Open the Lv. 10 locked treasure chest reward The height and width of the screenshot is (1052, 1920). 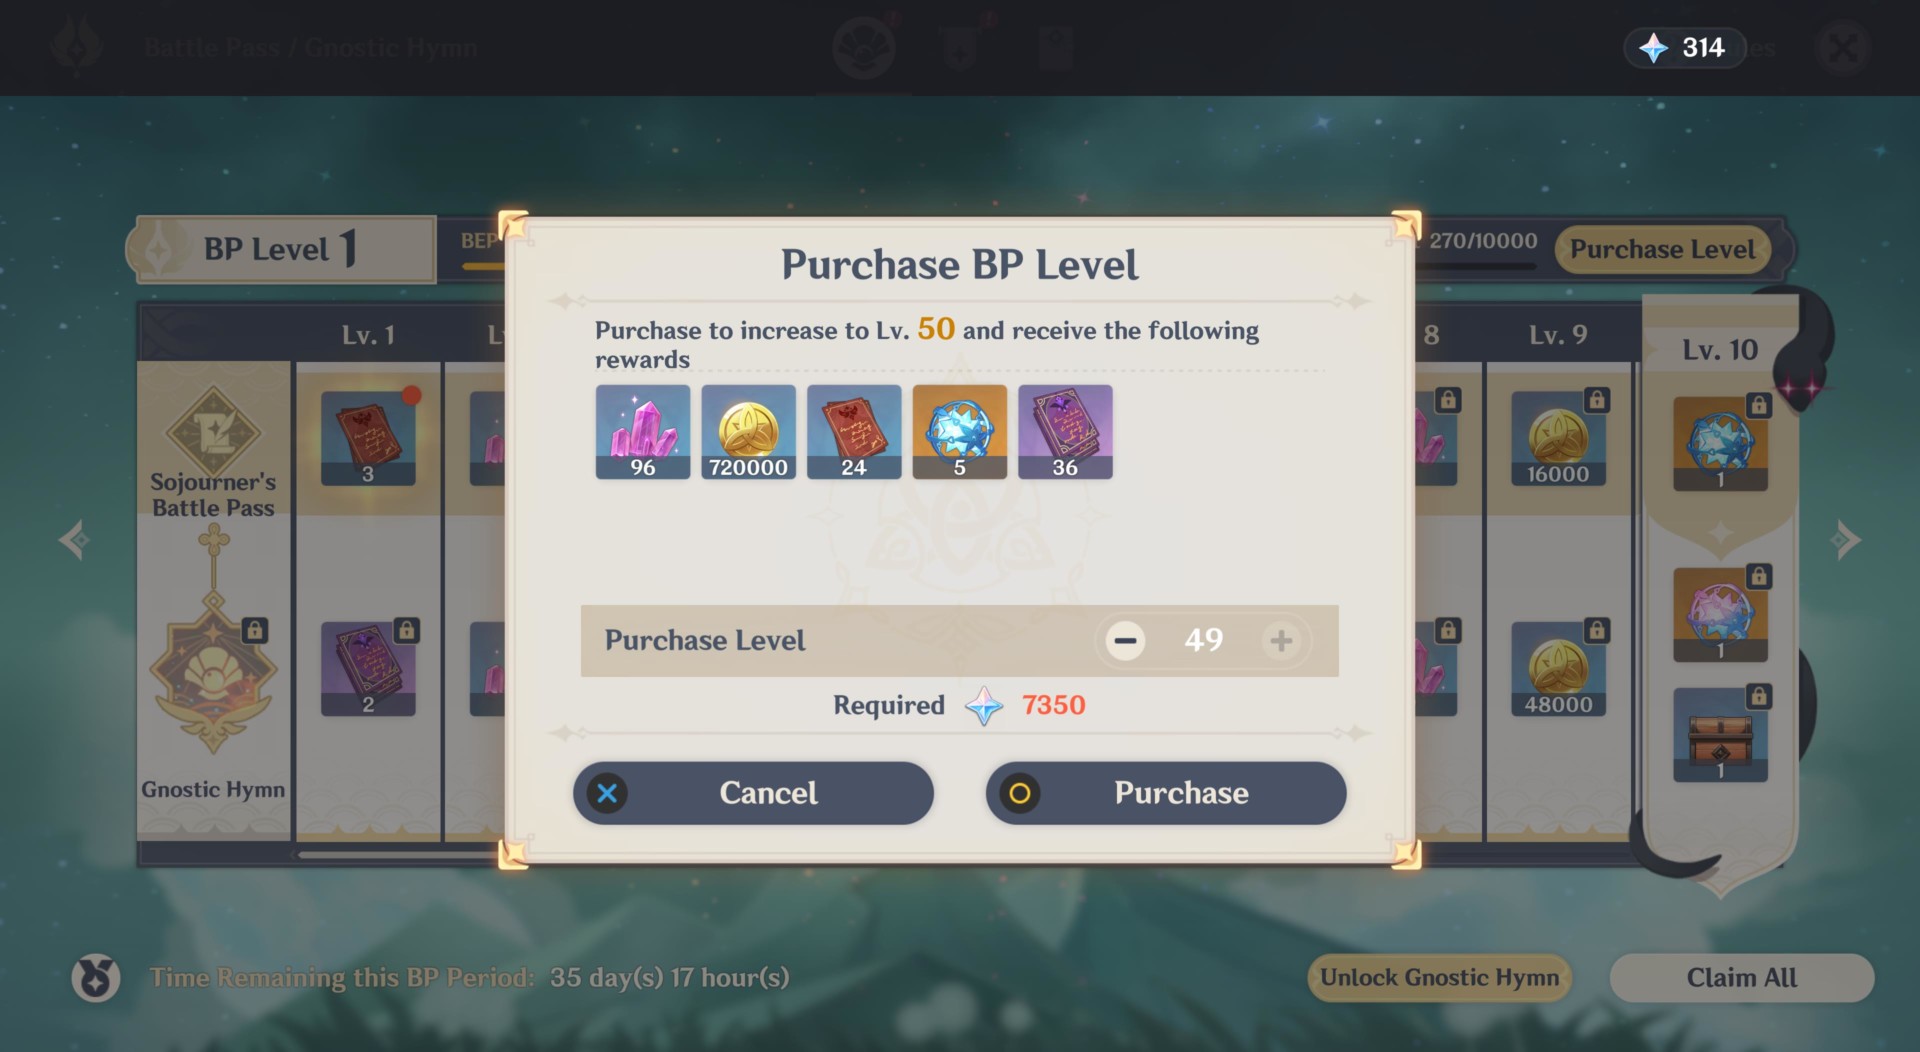coord(1720,735)
